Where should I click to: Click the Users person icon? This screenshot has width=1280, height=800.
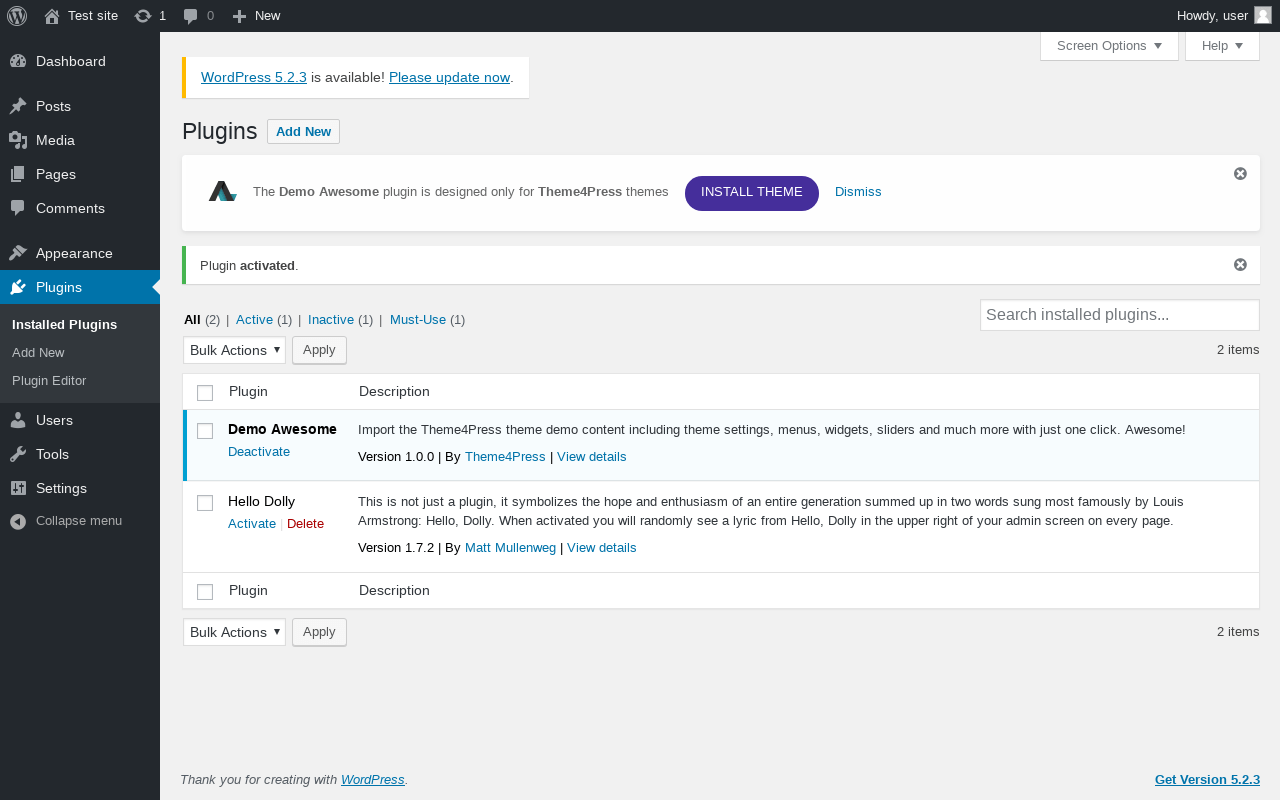pyautogui.click(x=18, y=420)
